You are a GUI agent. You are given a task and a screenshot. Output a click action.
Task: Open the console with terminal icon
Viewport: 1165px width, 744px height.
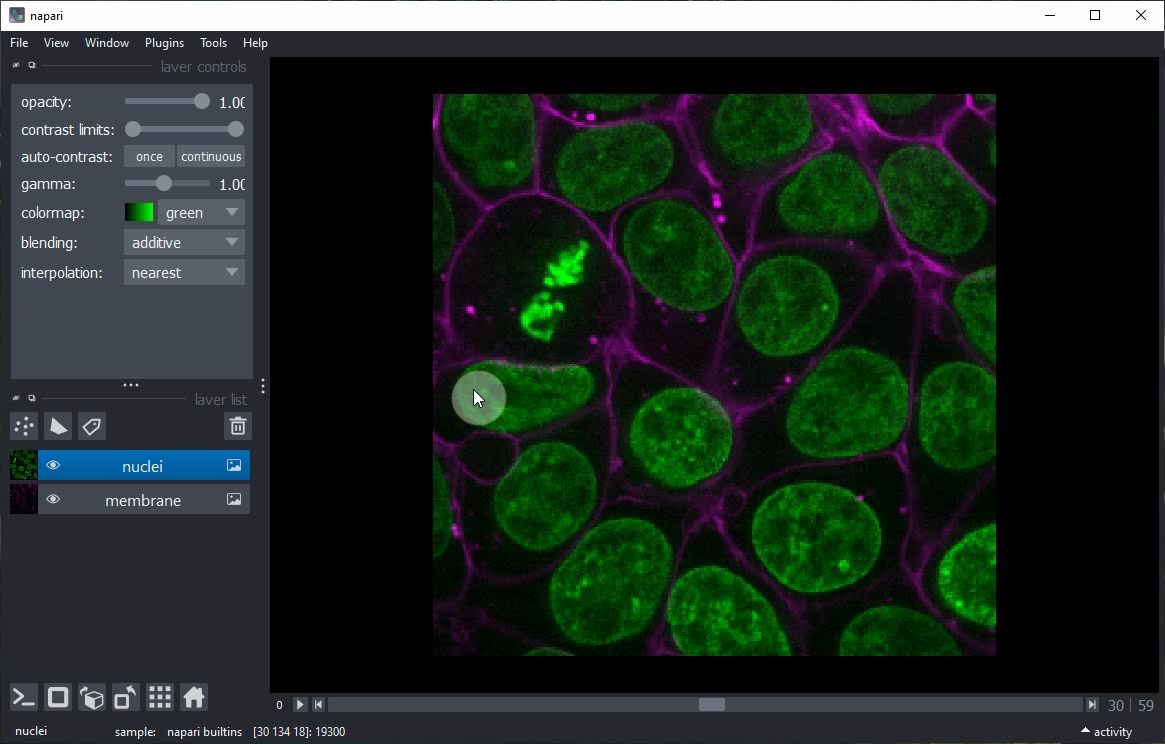(24, 697)
